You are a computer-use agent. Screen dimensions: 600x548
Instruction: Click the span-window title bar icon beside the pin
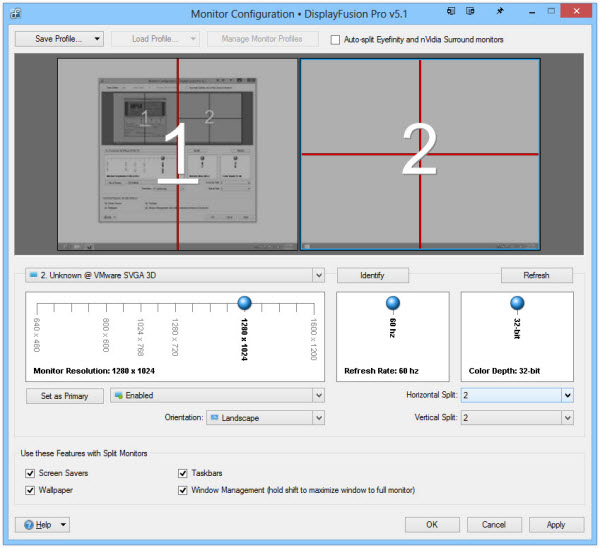click(x=470, y=11)
